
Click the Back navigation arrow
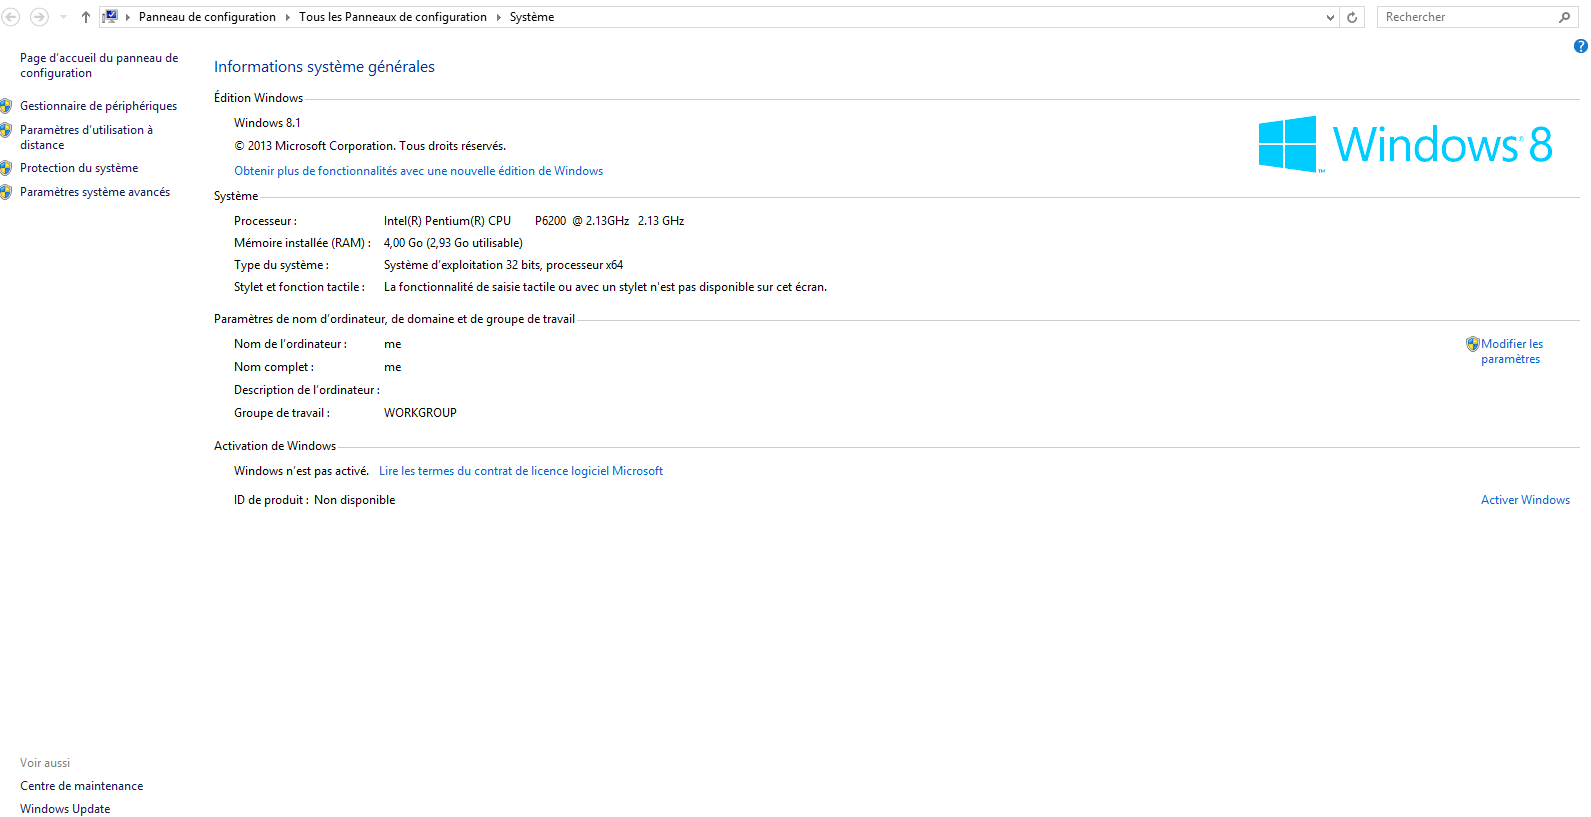tap(11, 17)
